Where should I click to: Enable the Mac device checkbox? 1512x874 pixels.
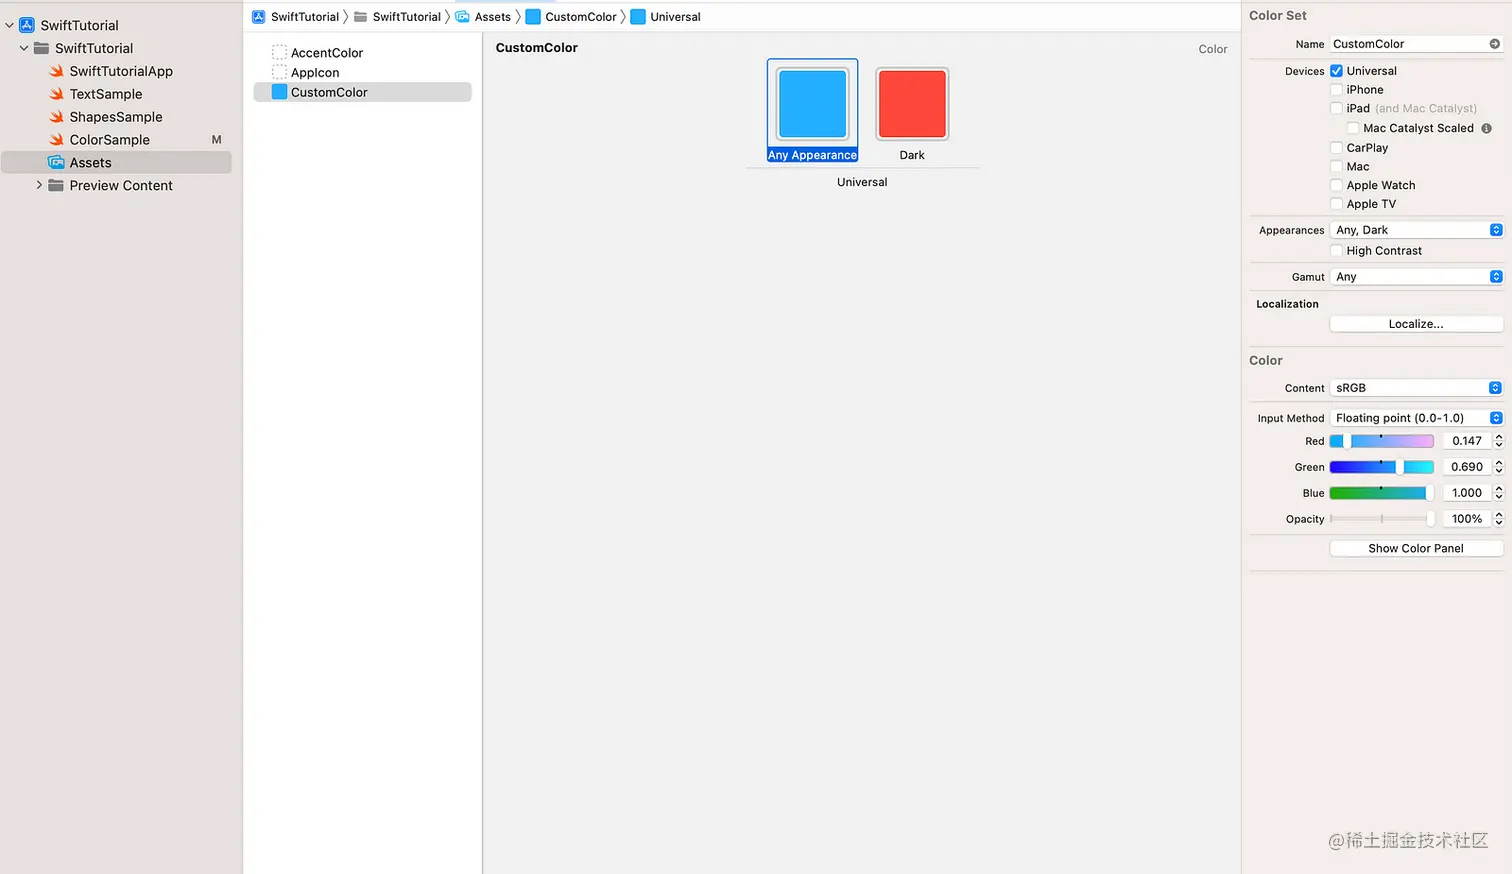coord(1337,167)
